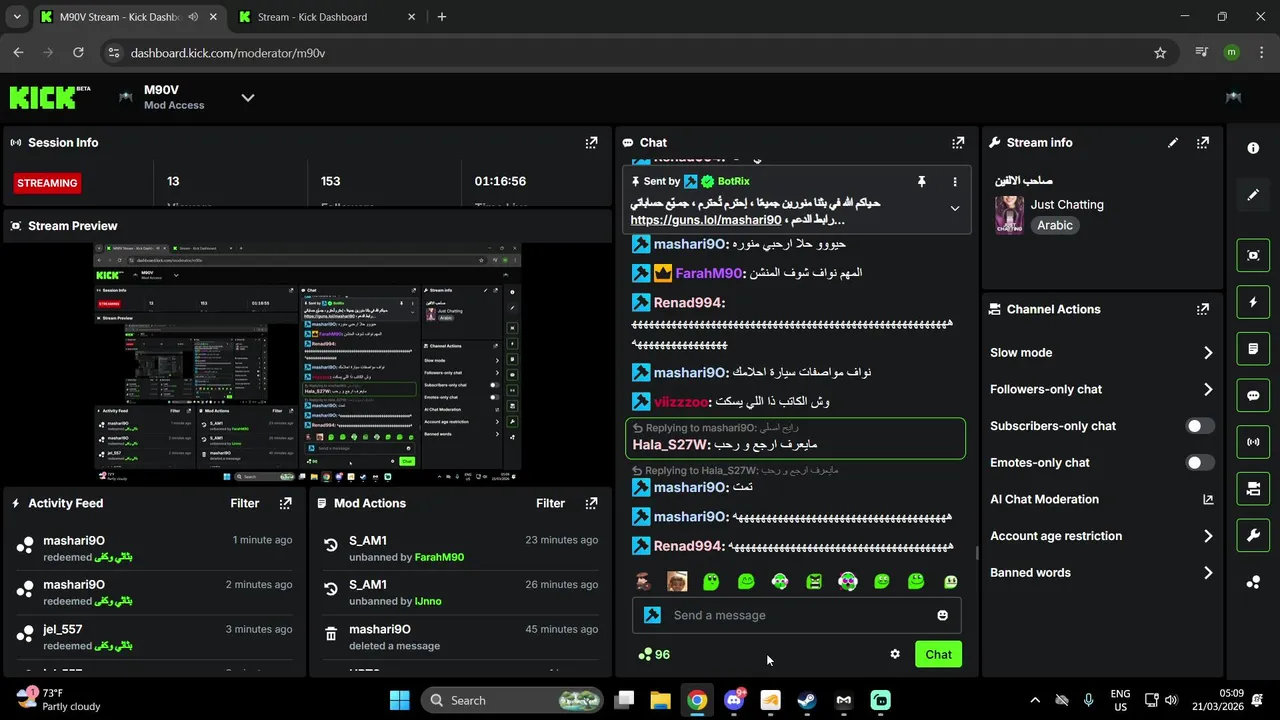Focus the Send a message field
Viewport: 1280px width, 720px height.
click(796, 615)
